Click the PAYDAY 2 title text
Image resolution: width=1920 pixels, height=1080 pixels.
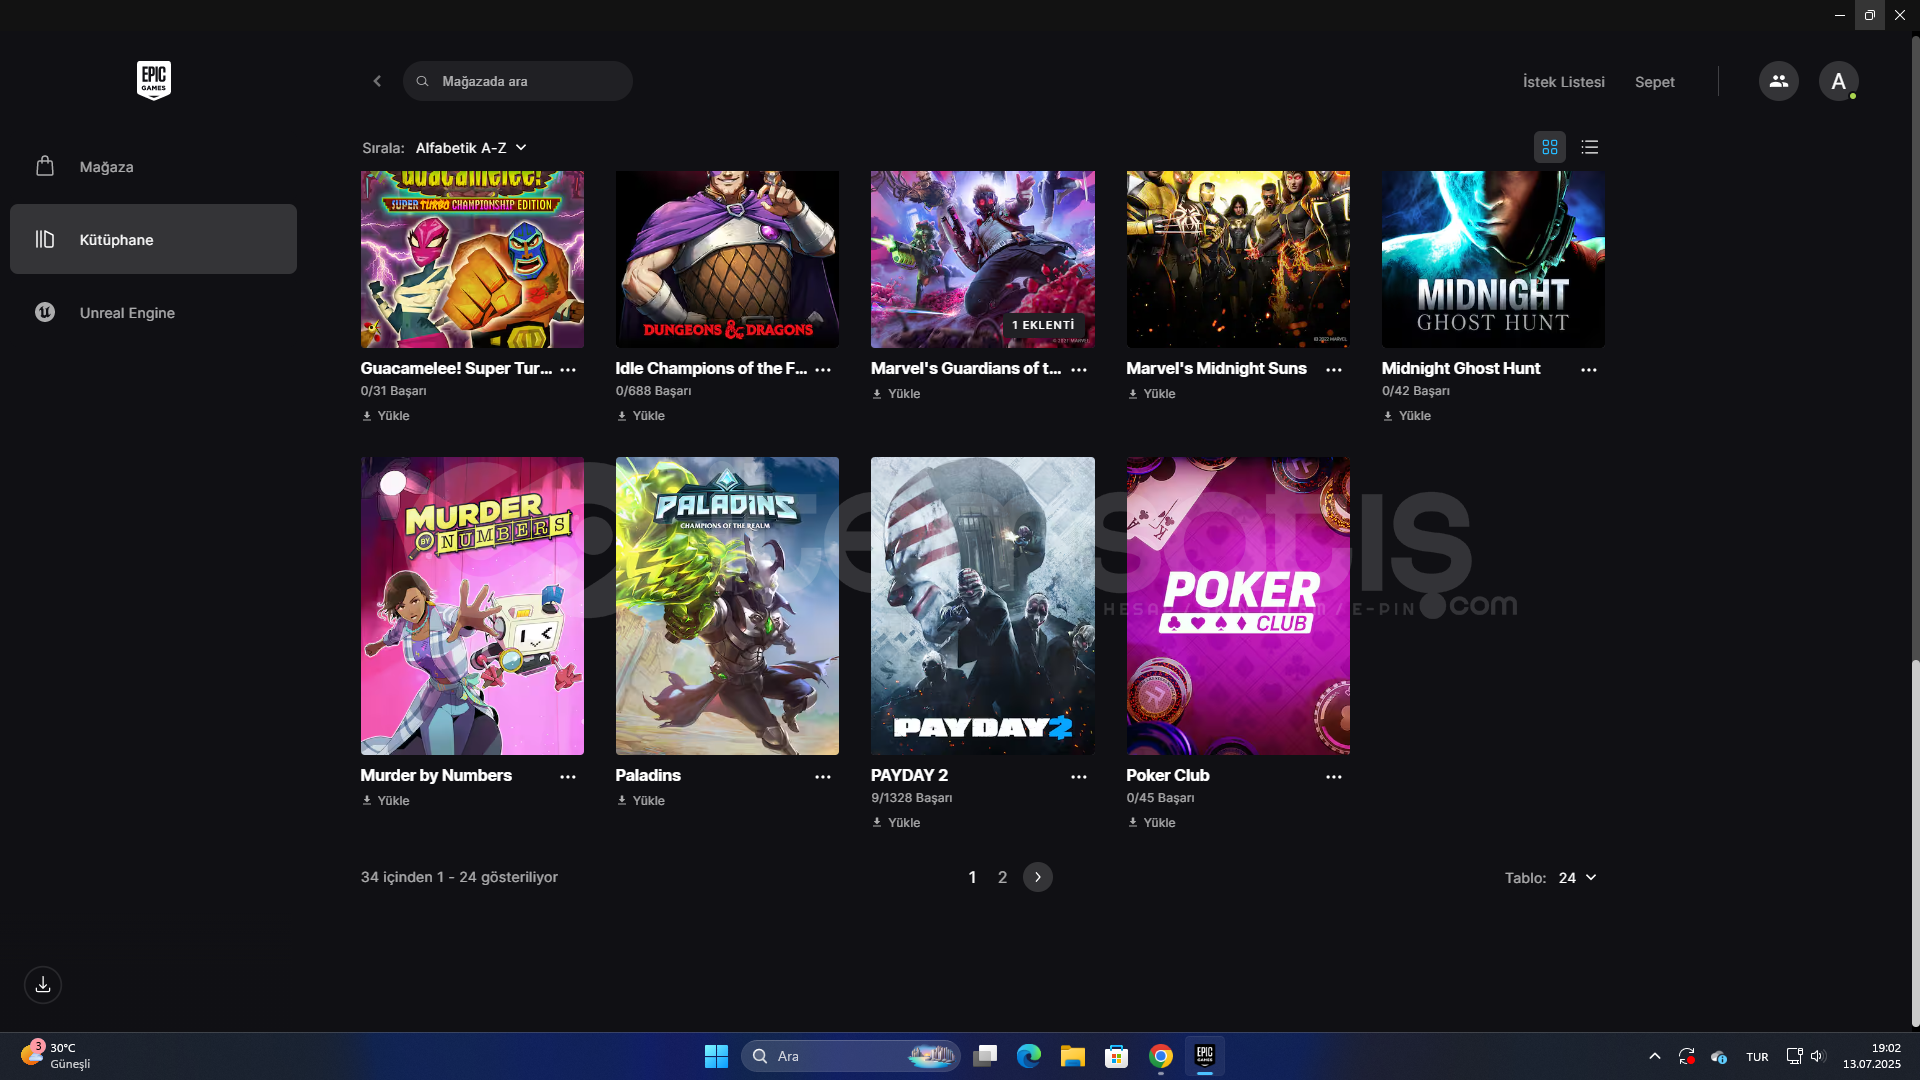tap(909, 775)
